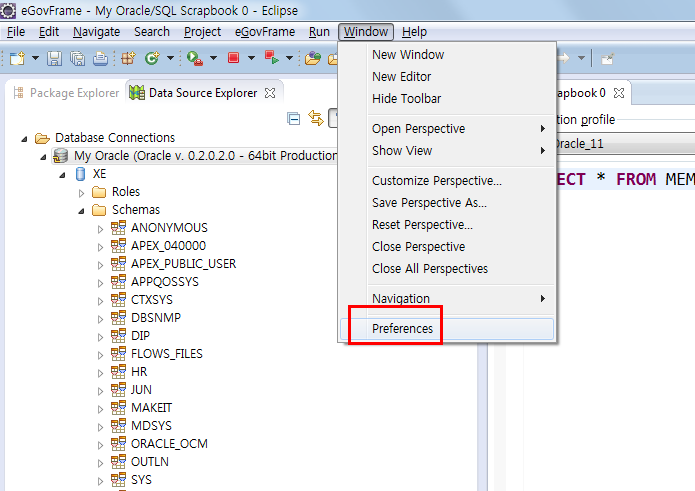Select New Window menu entry

tap(447, 55)
